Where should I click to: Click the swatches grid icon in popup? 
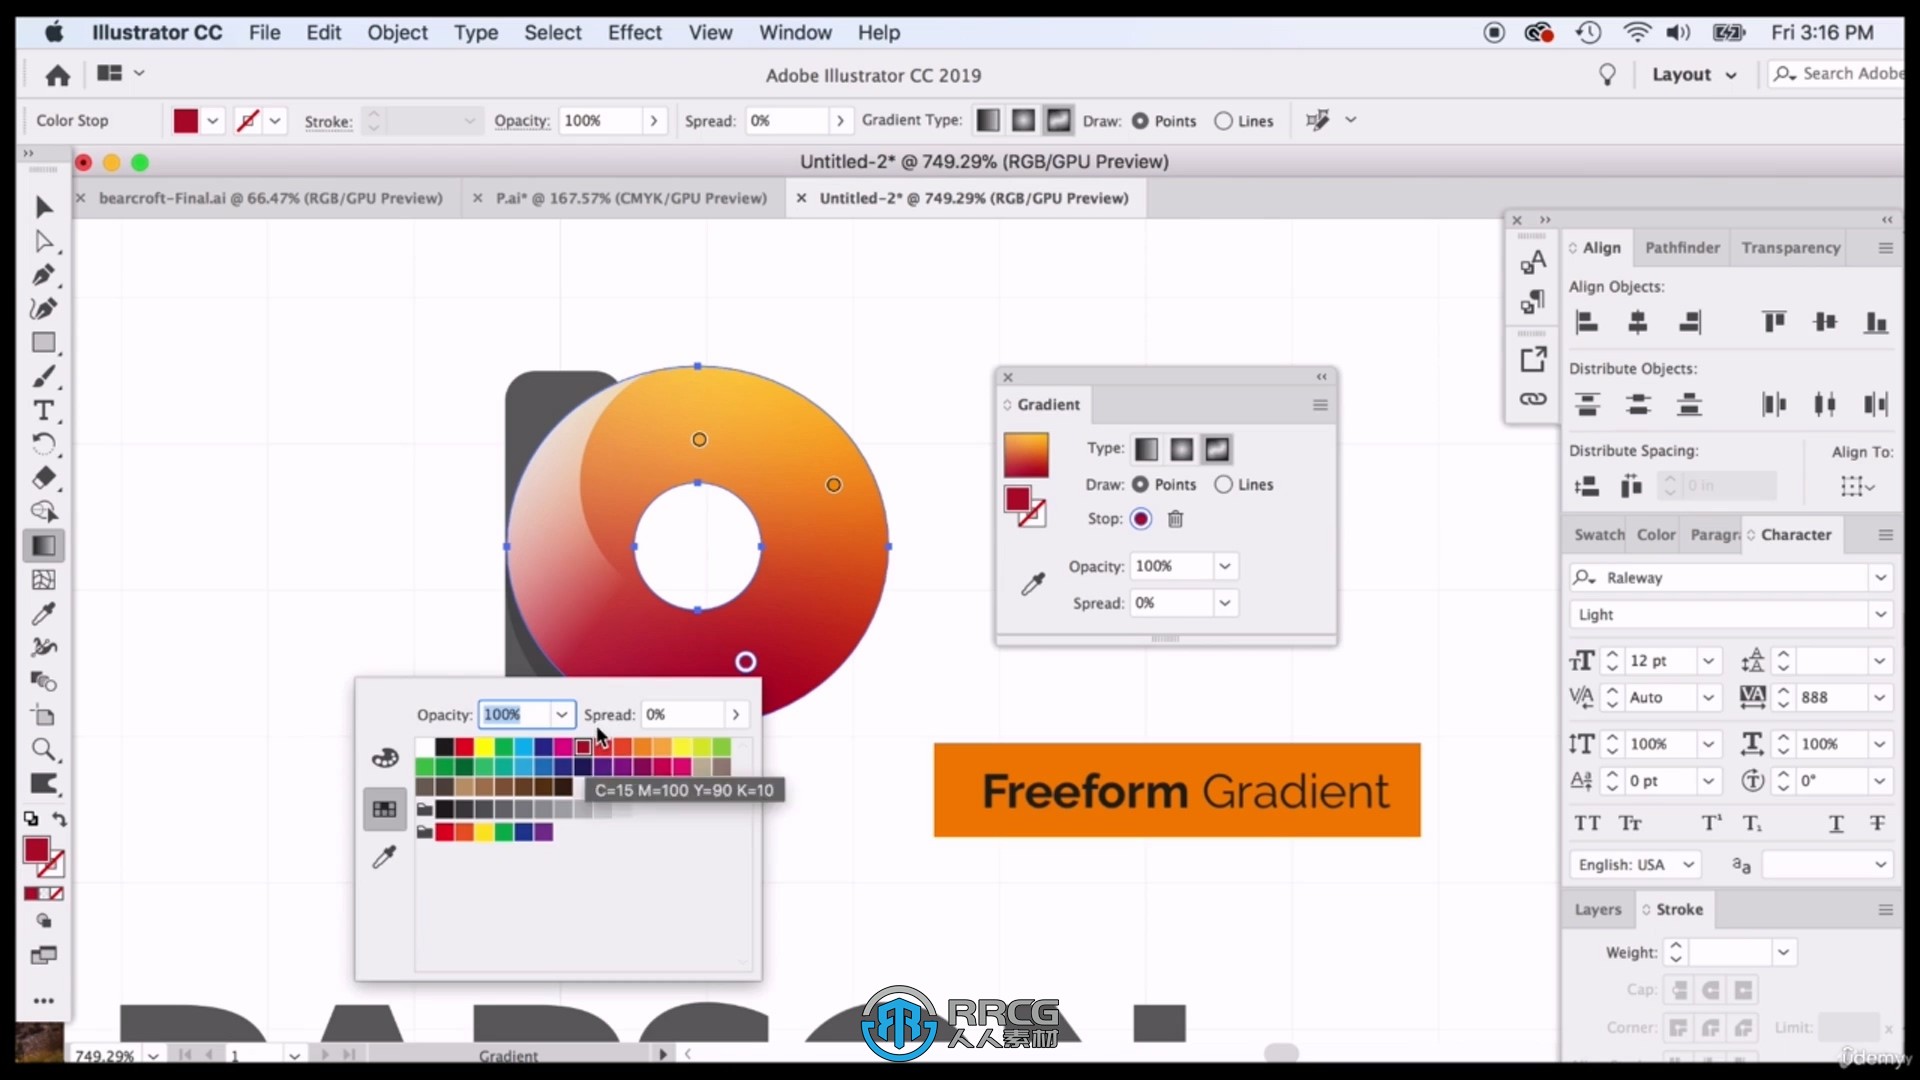pyautogui.click(x=385, y=809)
